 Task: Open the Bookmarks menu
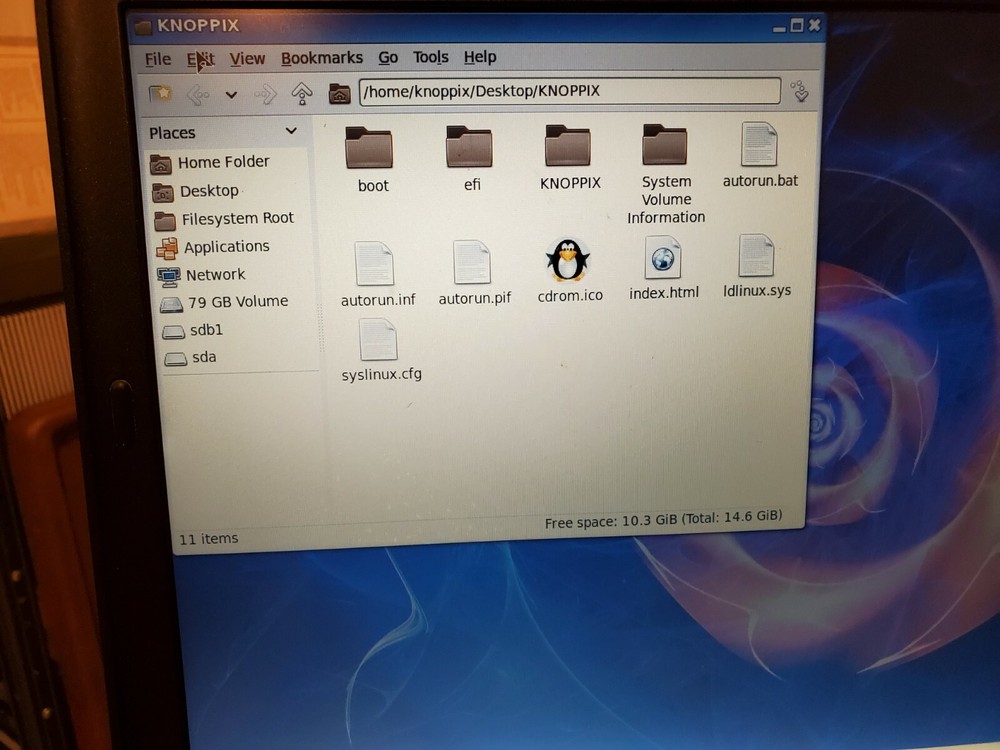point(322,57)
